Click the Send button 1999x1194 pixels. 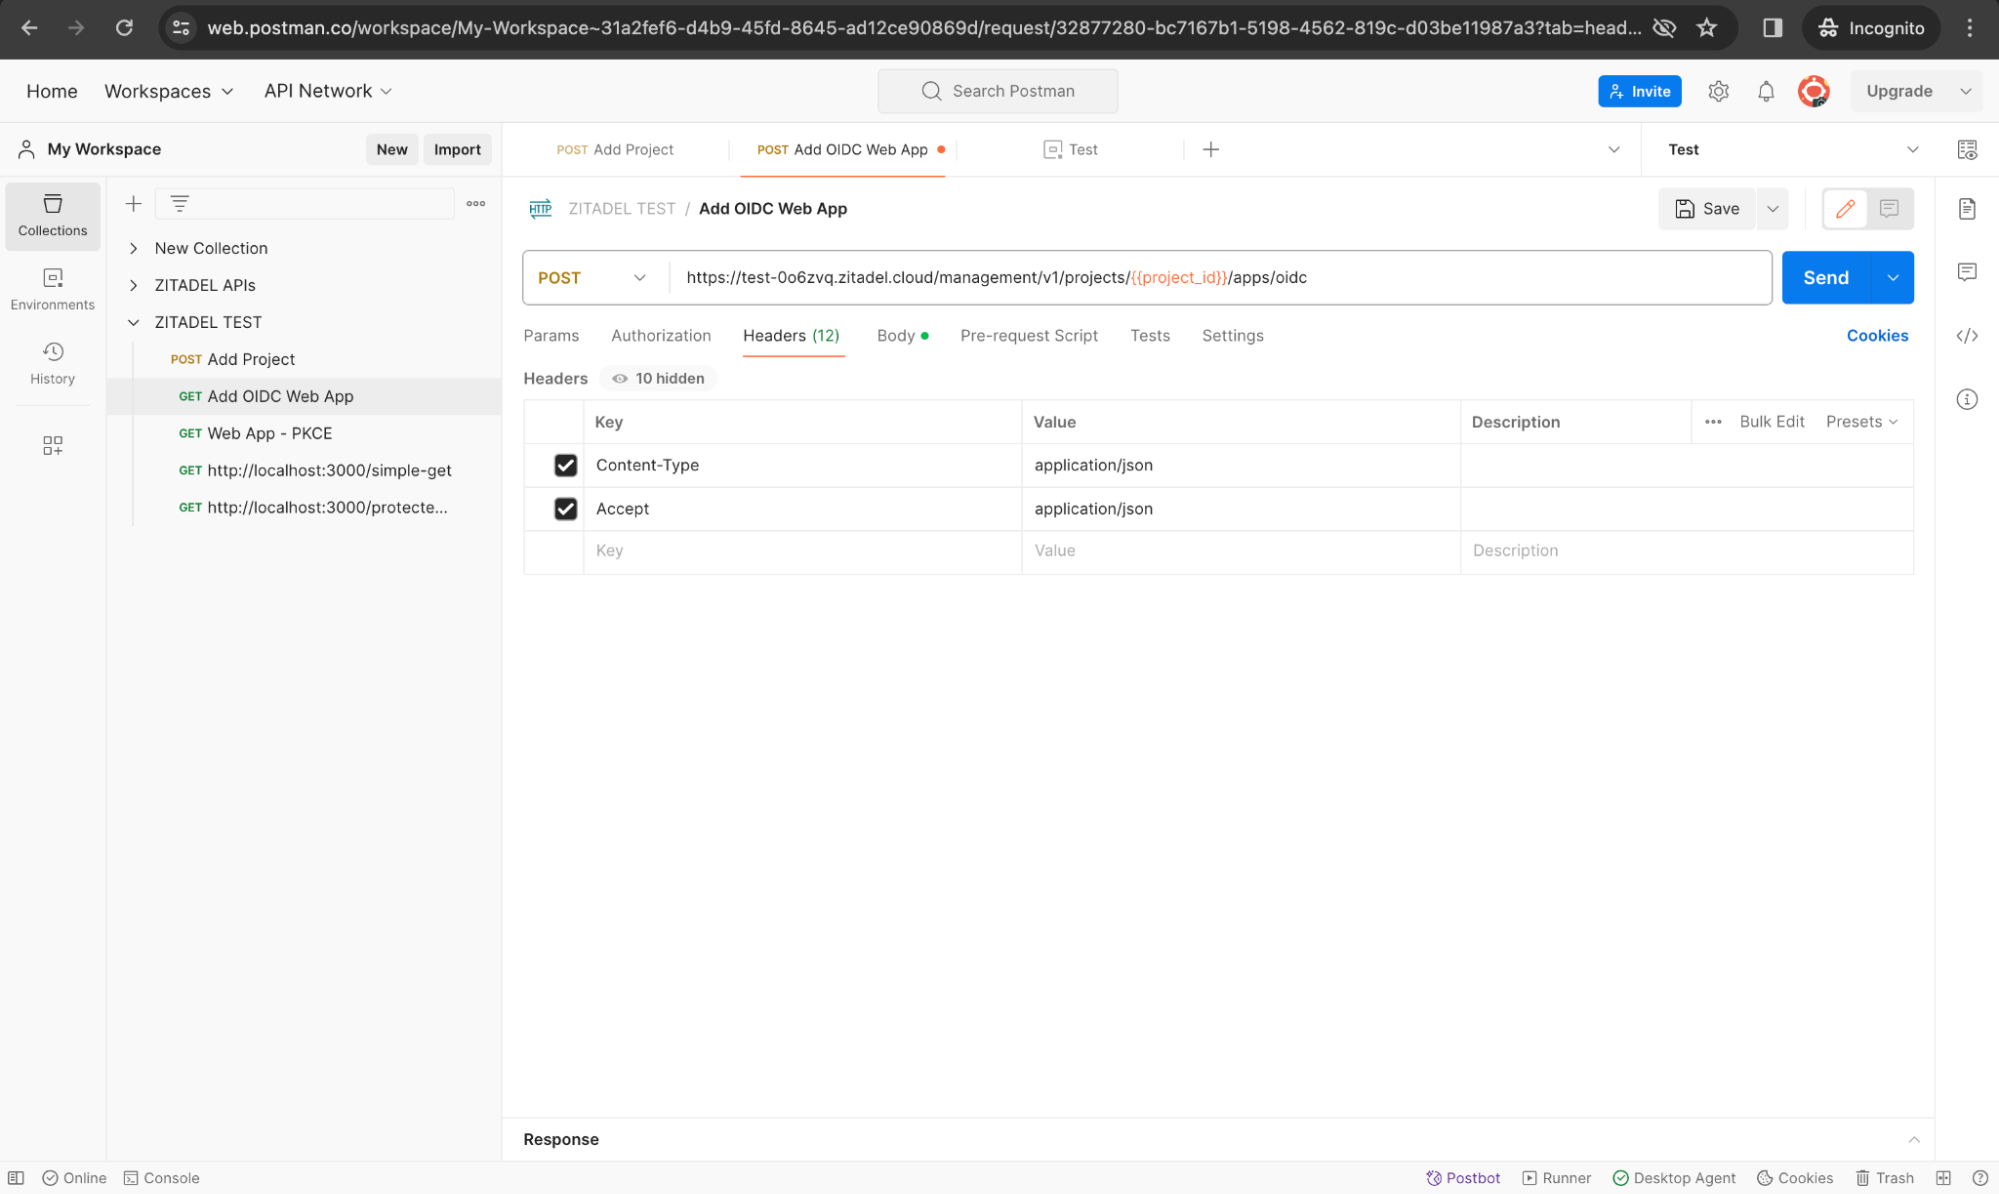(x=1824, y=278)
